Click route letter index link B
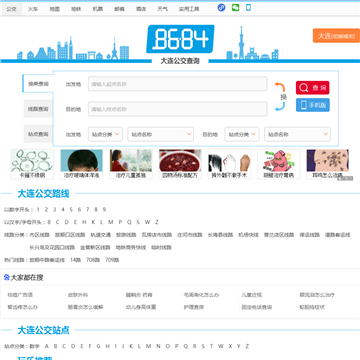 (x=49, y=222)
